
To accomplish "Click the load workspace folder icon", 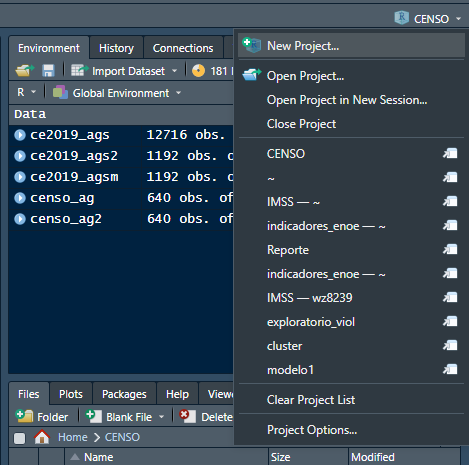I will coord(25,71).
